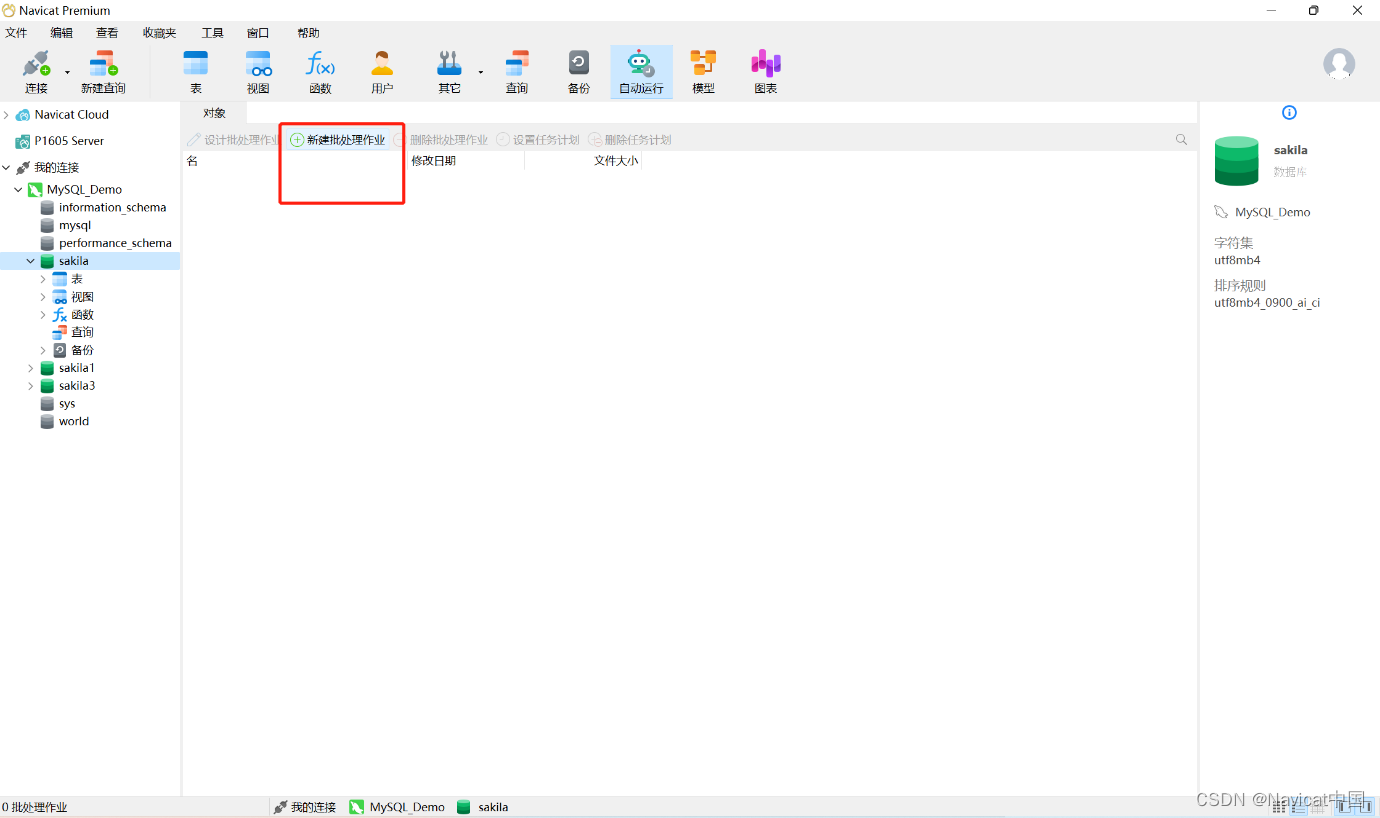Sort by the 名 column header

pyautogui.click(x=192, y=160)
